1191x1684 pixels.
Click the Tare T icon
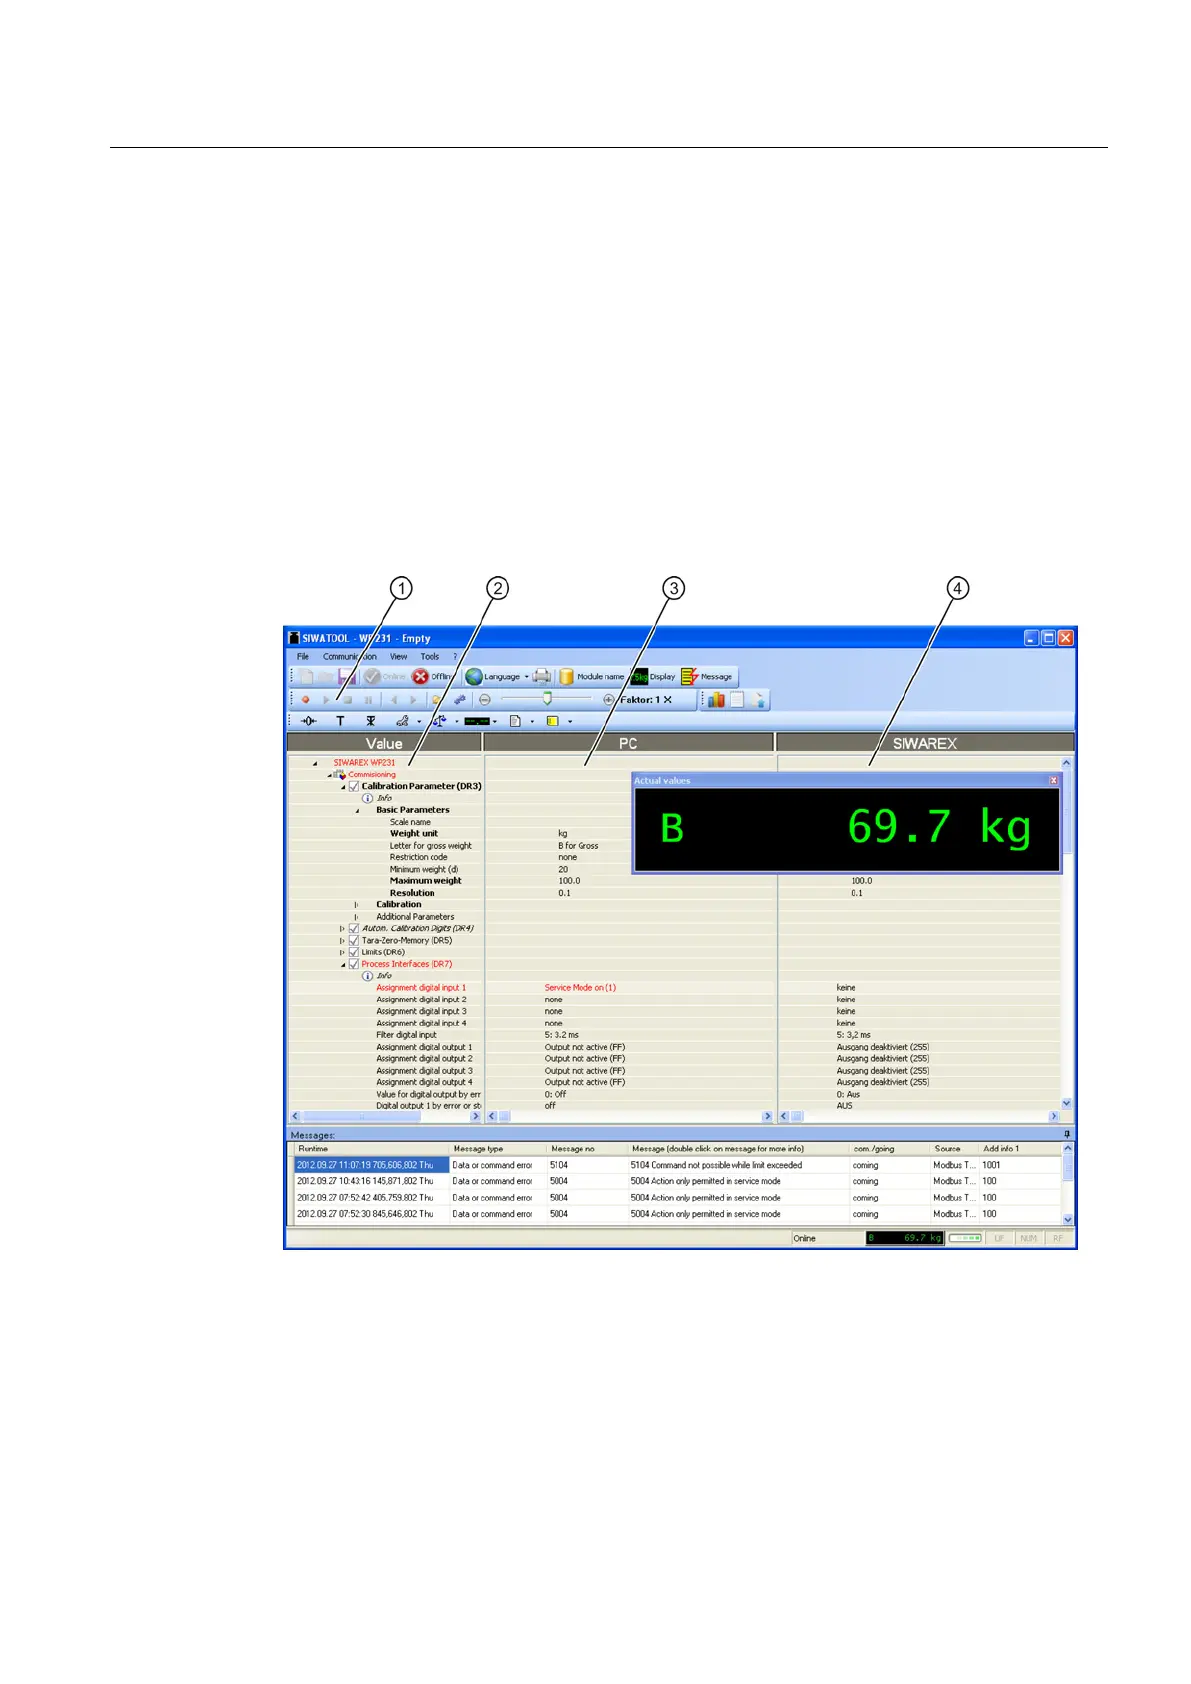coord(340,721)
